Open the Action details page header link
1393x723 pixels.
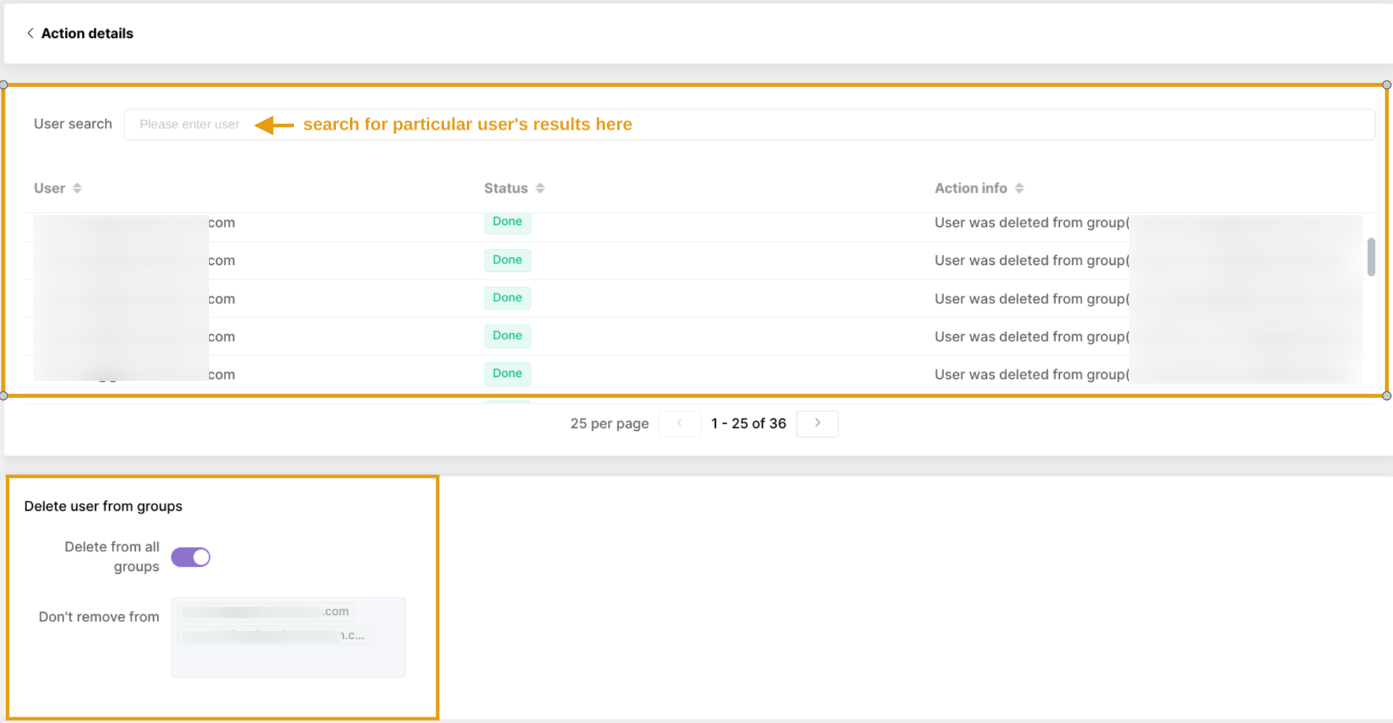point(88,33)
